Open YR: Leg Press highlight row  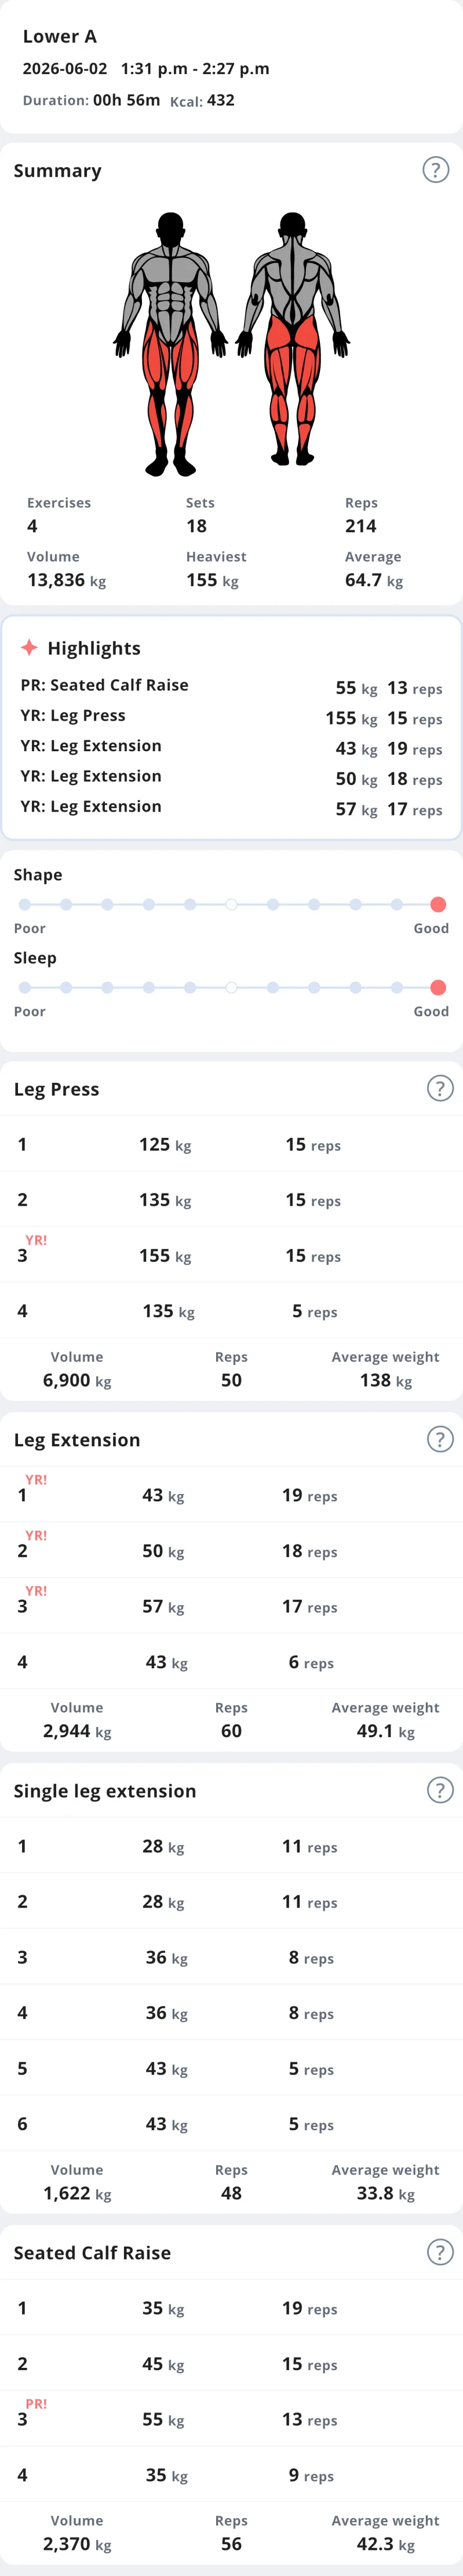pyautogui.click(x=231, y=717)
